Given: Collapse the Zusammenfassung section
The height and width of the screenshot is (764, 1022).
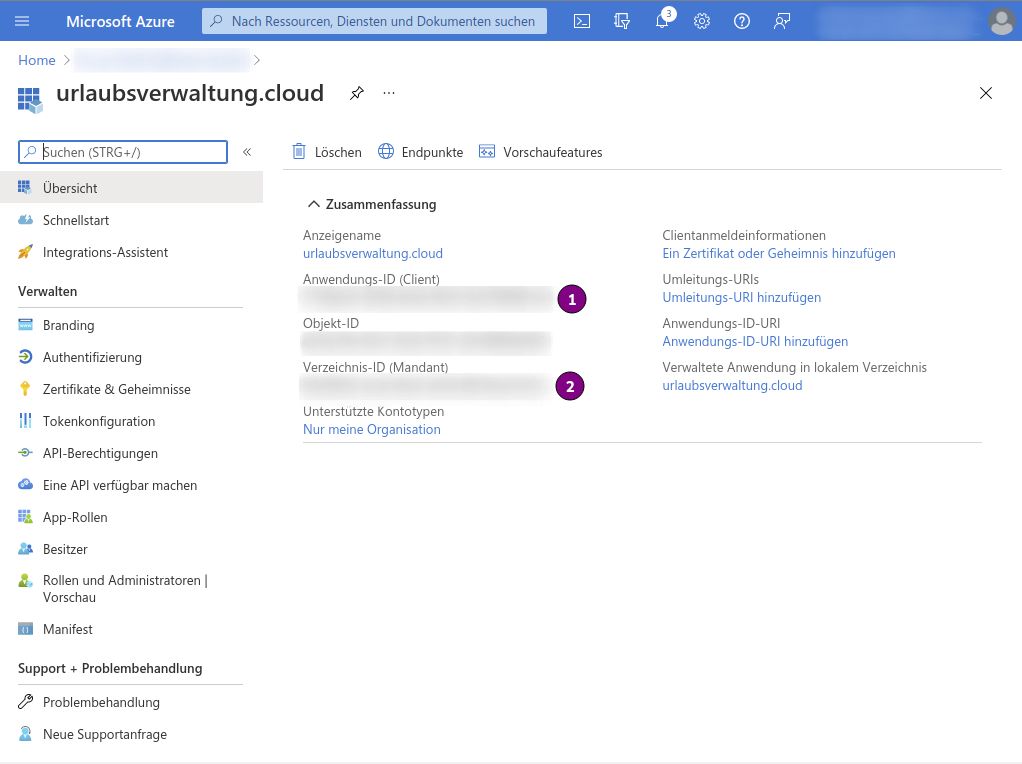Looking at the screenshot, I should coord(314,204).
